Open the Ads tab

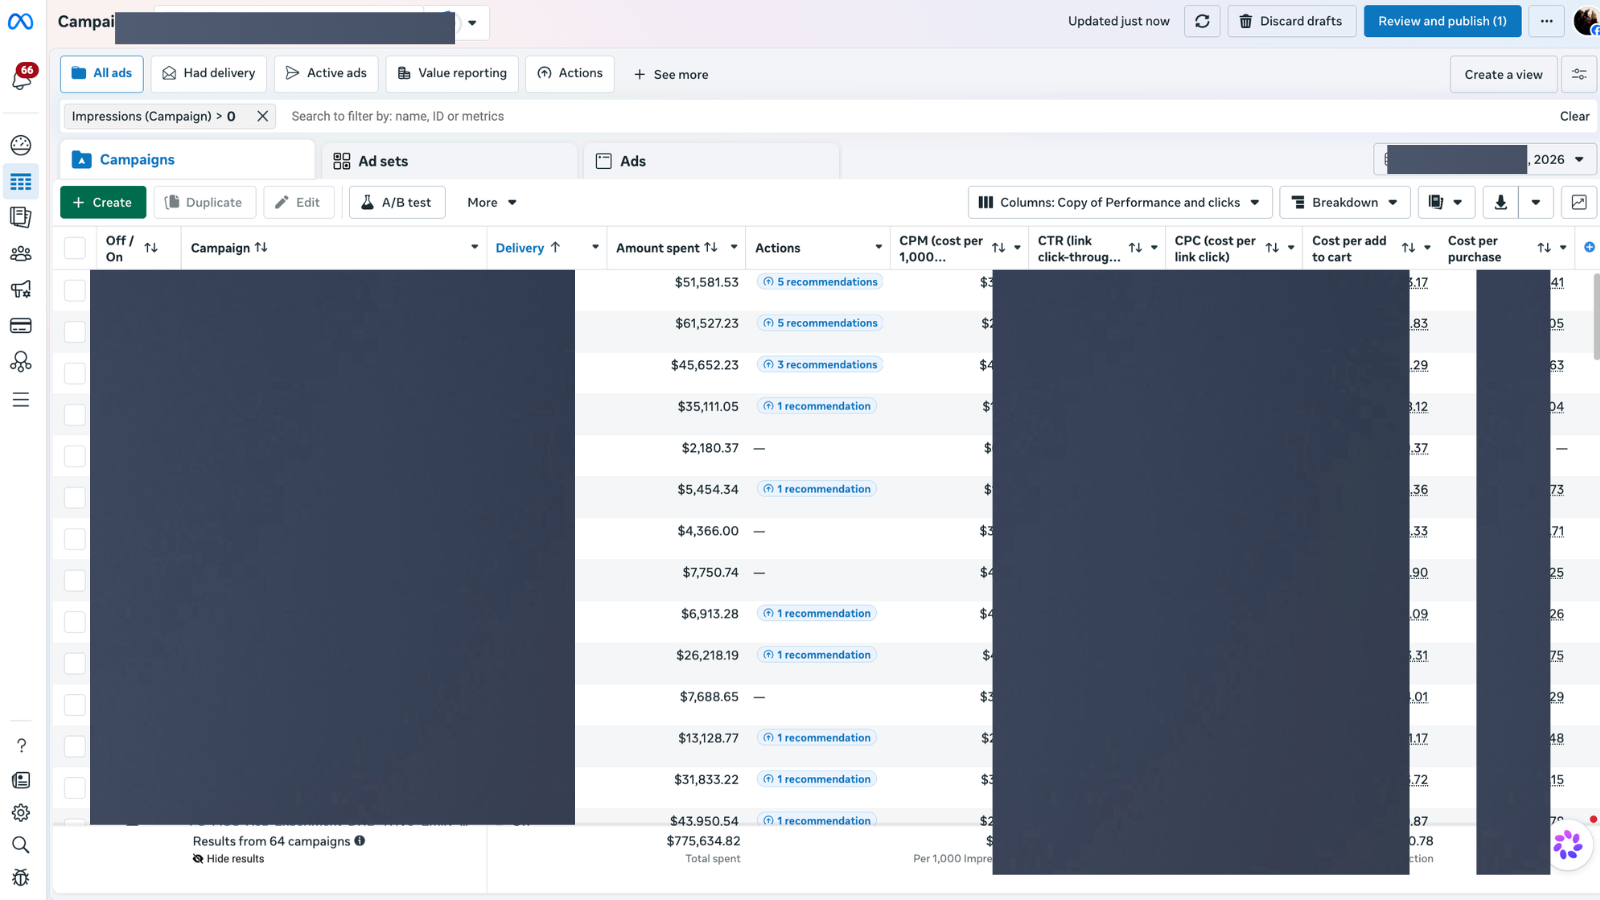coord(711,161)
